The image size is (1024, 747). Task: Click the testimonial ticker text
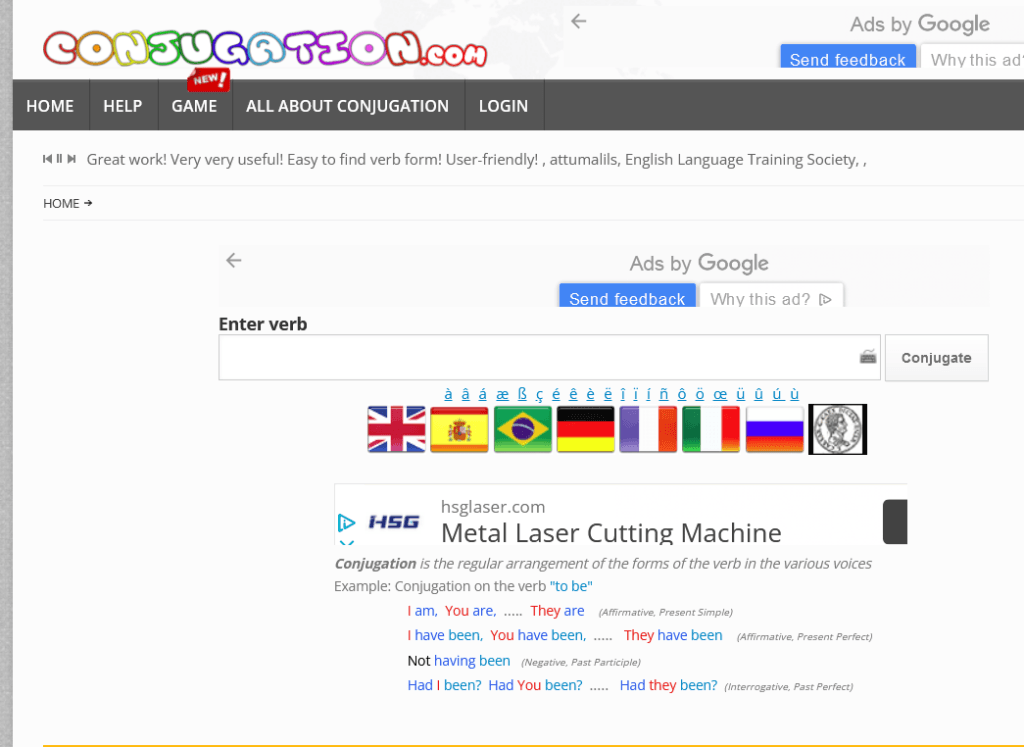click(477, 159)
